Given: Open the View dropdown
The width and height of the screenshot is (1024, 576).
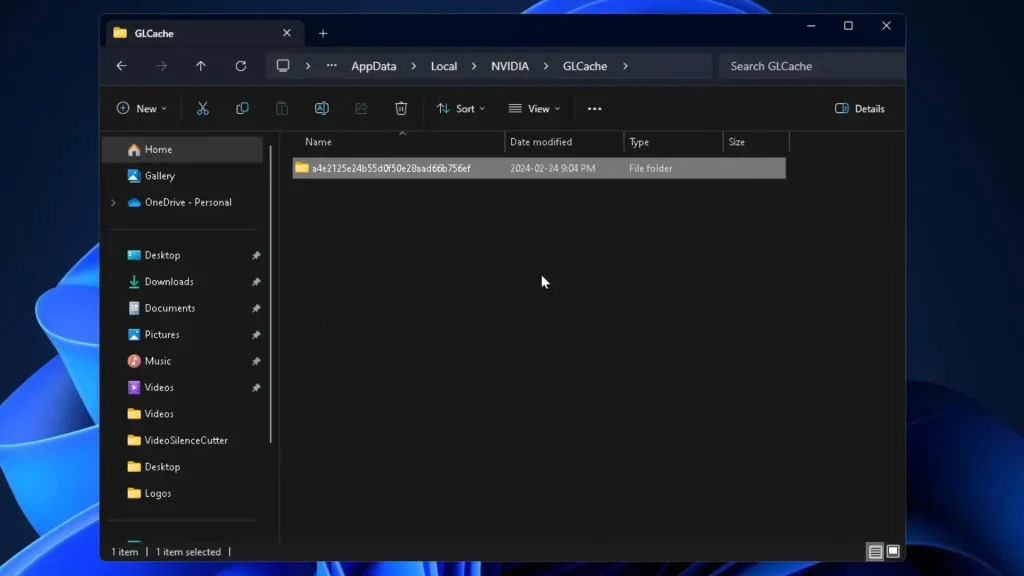Looking at the screenshot, I should click(x=535, y=108).
